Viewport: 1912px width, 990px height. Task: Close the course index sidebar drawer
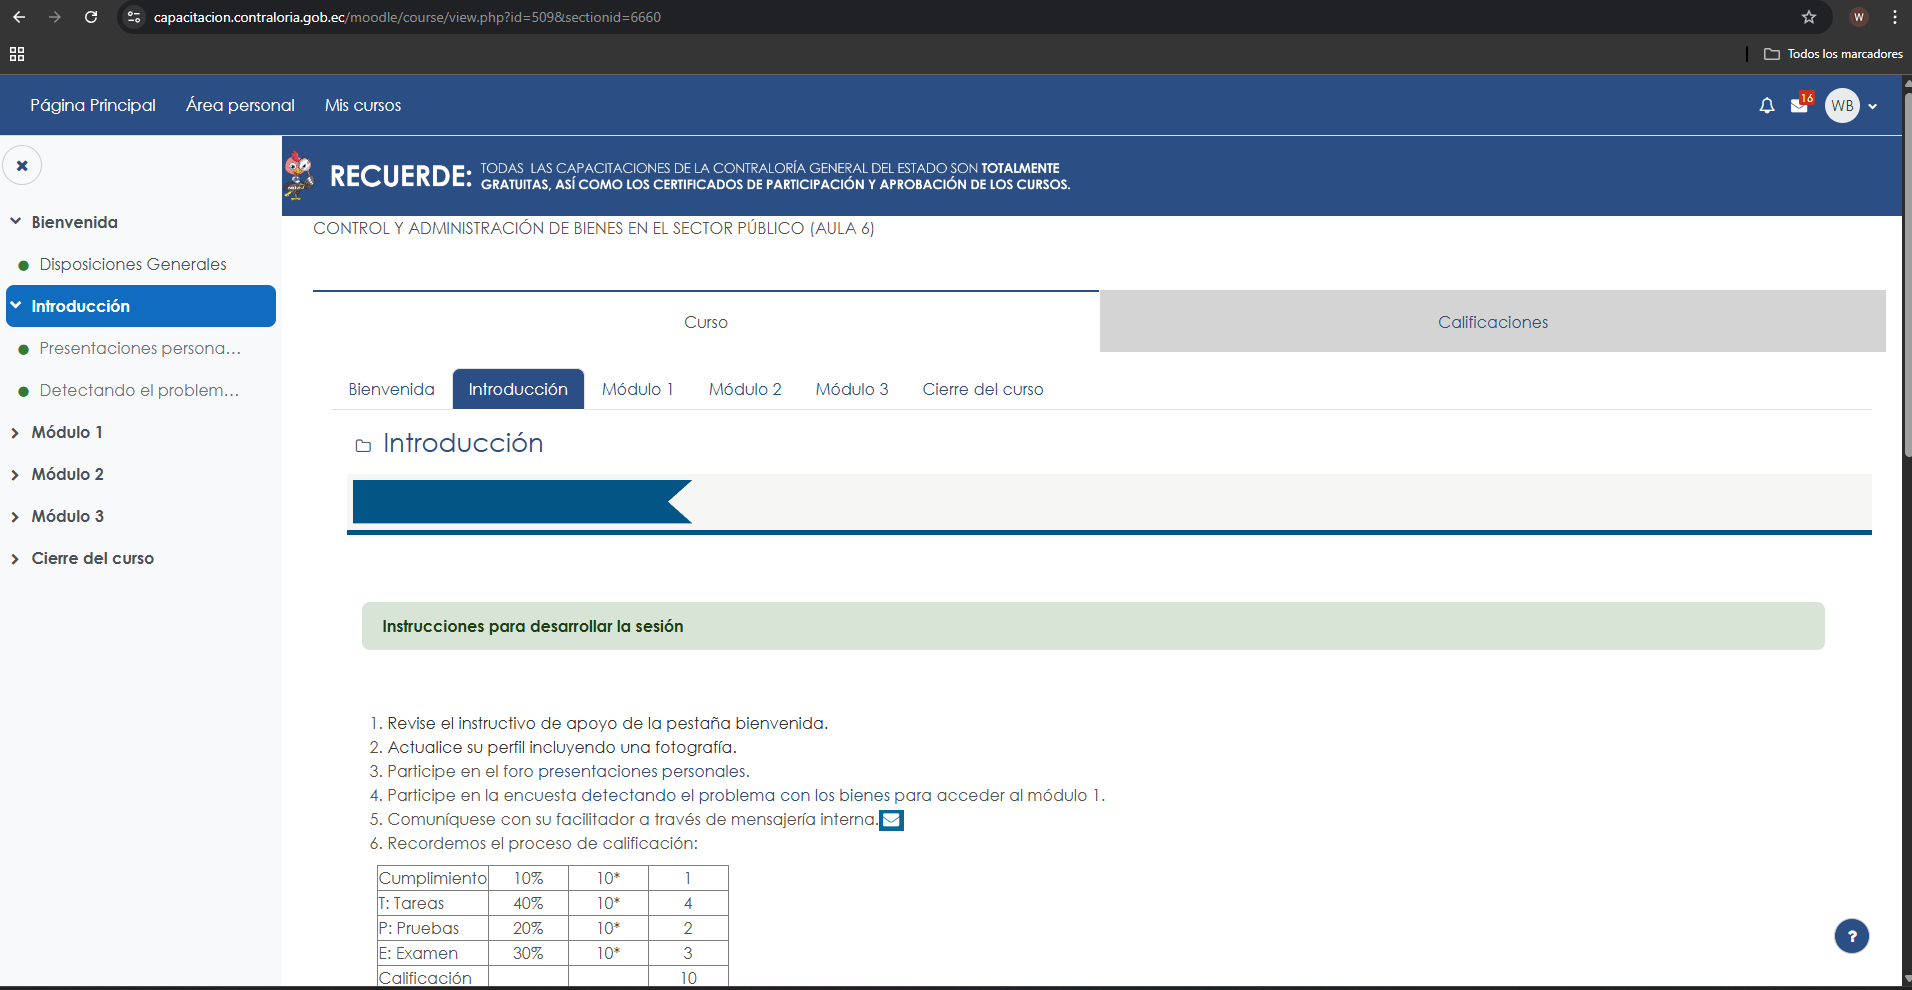click(22, 166)
